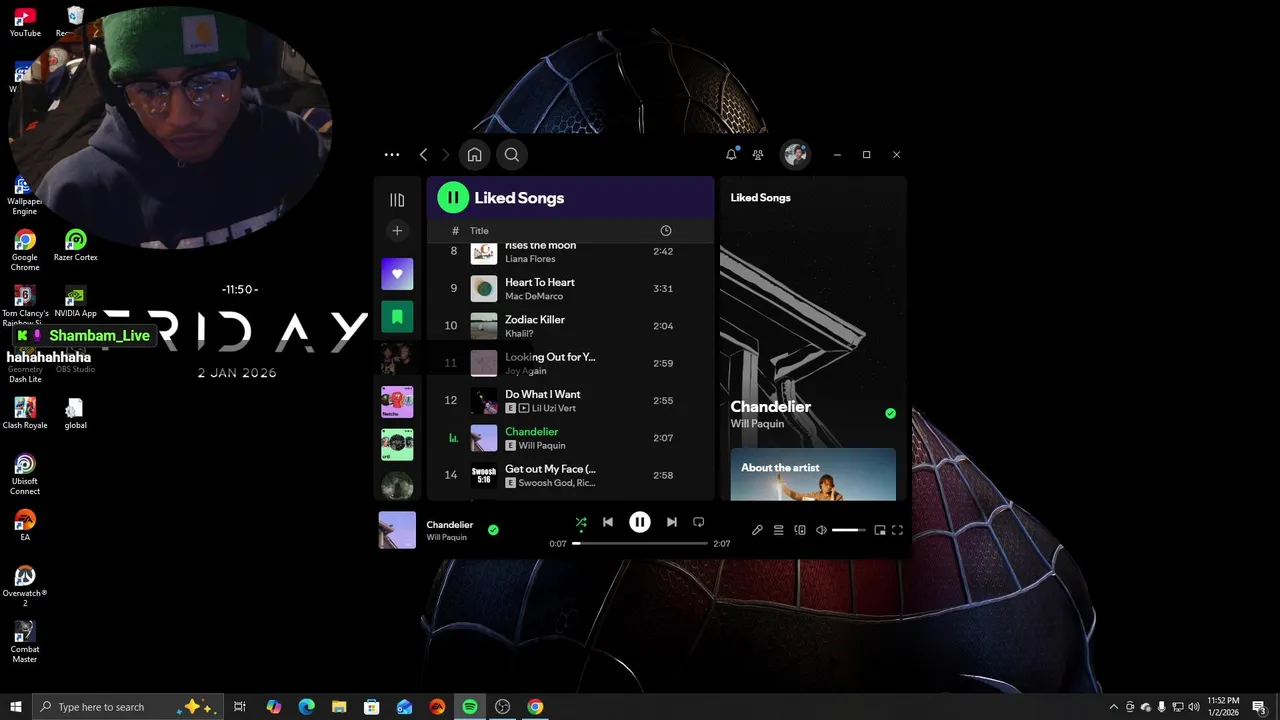Open Combat Master desktop shortcut
The height and width of the screenshot is (720, 1280).
tap(25, 642)
